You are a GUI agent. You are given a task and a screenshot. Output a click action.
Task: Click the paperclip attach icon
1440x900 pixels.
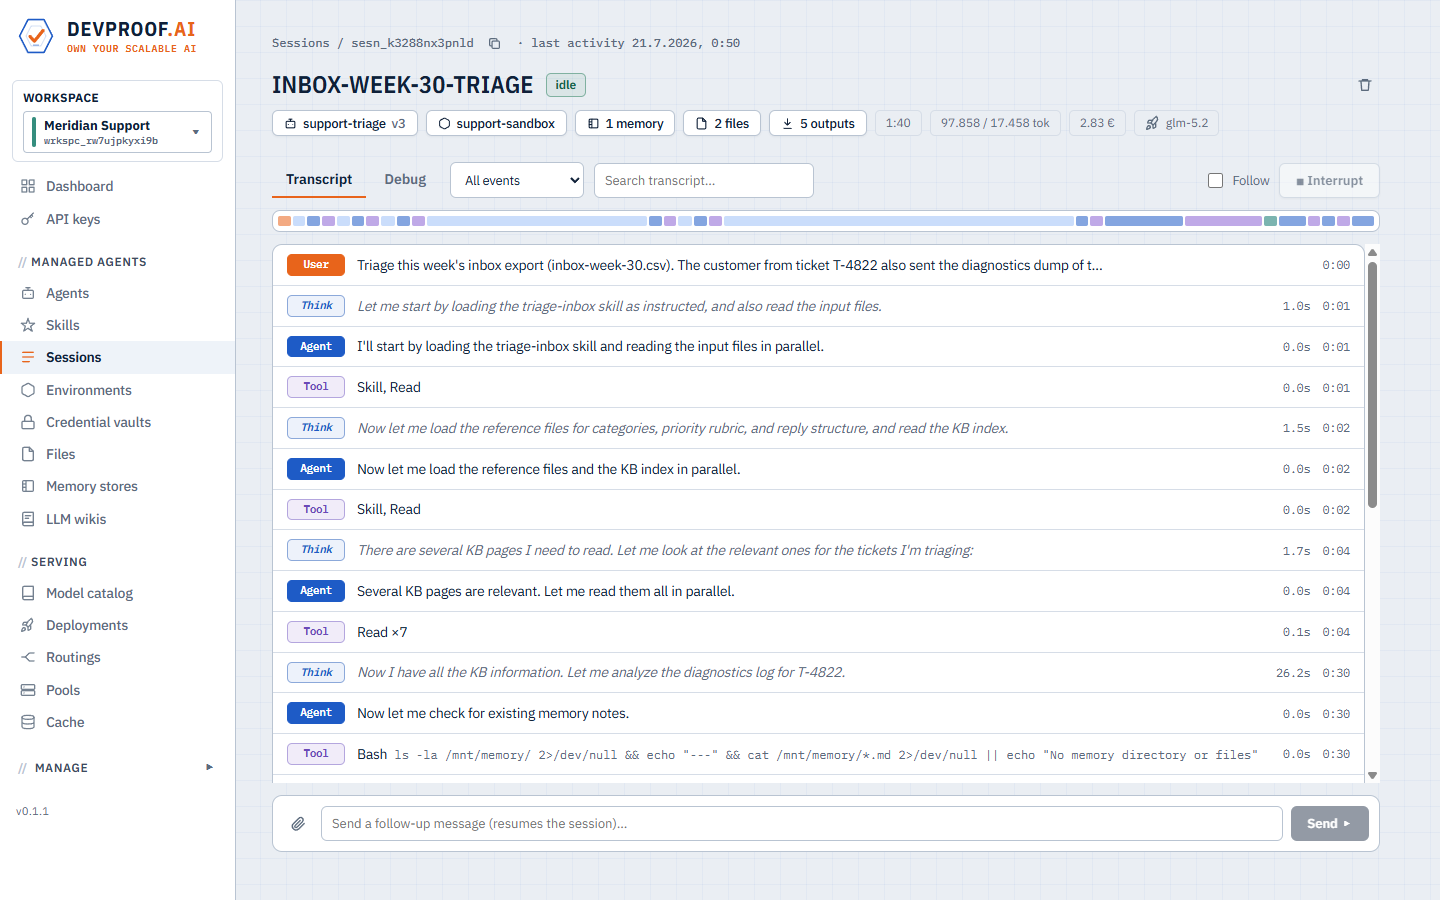(298, 824)
